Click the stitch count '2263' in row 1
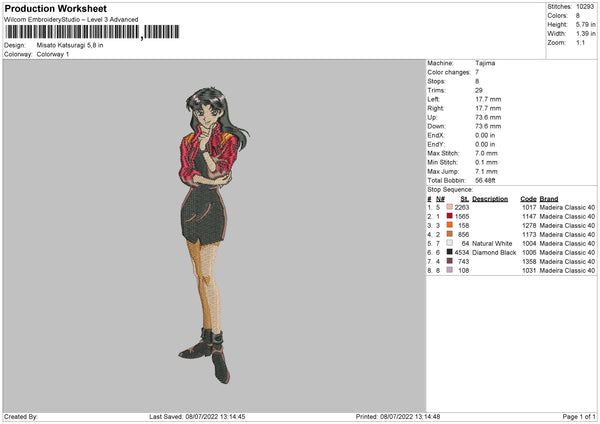The image size is (600, 424). (x=462, y=207)
